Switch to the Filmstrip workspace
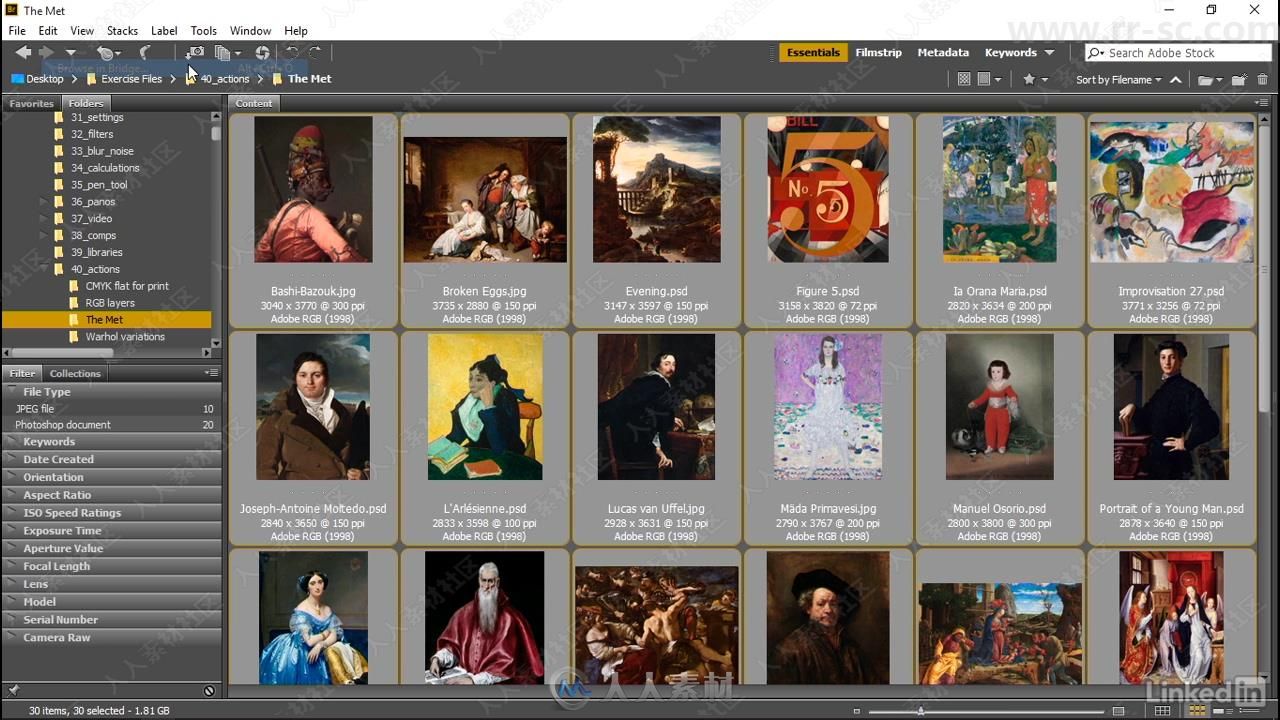This screenshot has height=720, width=1280. pos(878,52)
